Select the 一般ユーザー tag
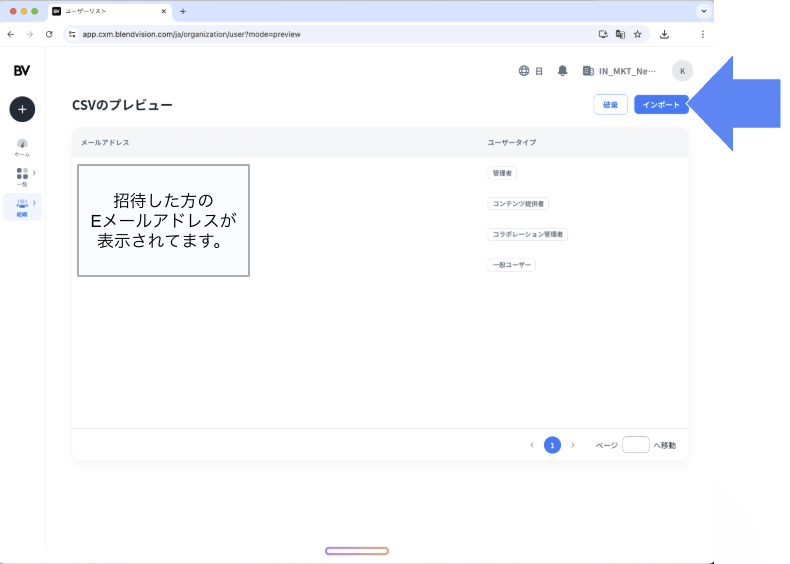 pyautogui.click(x=511, y=265)
